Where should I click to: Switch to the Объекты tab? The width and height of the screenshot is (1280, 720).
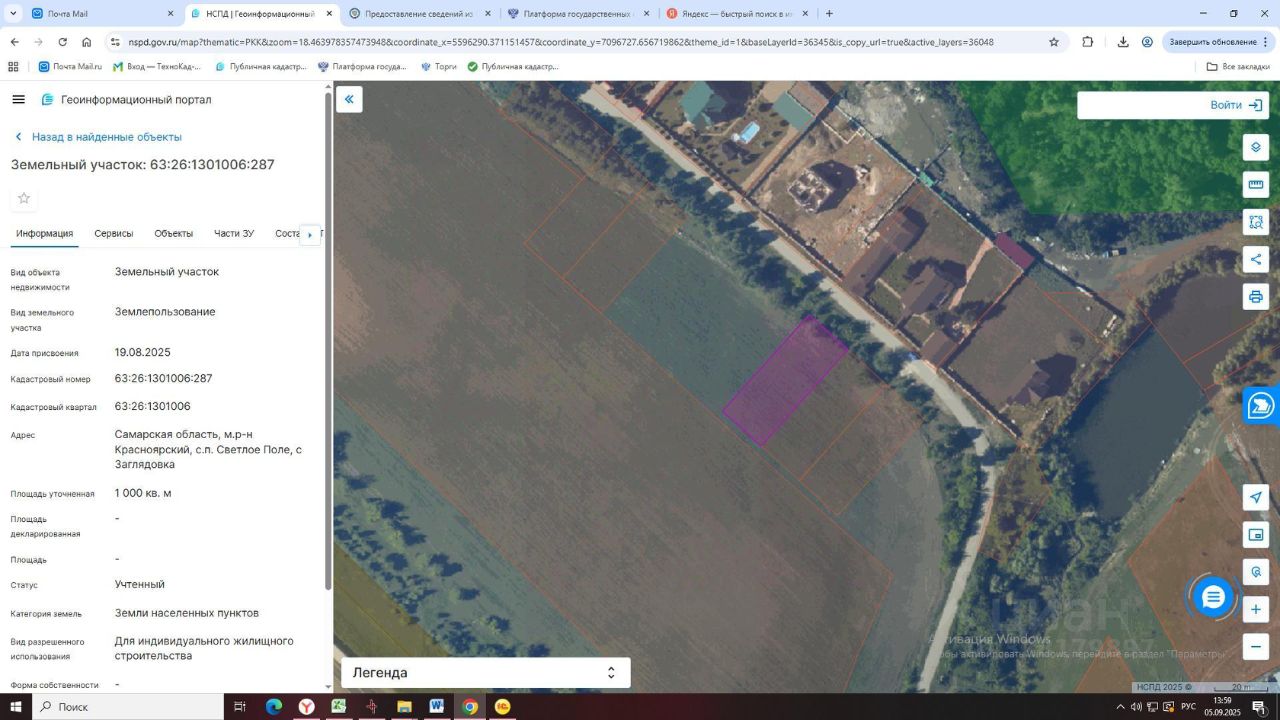(174, 233)
